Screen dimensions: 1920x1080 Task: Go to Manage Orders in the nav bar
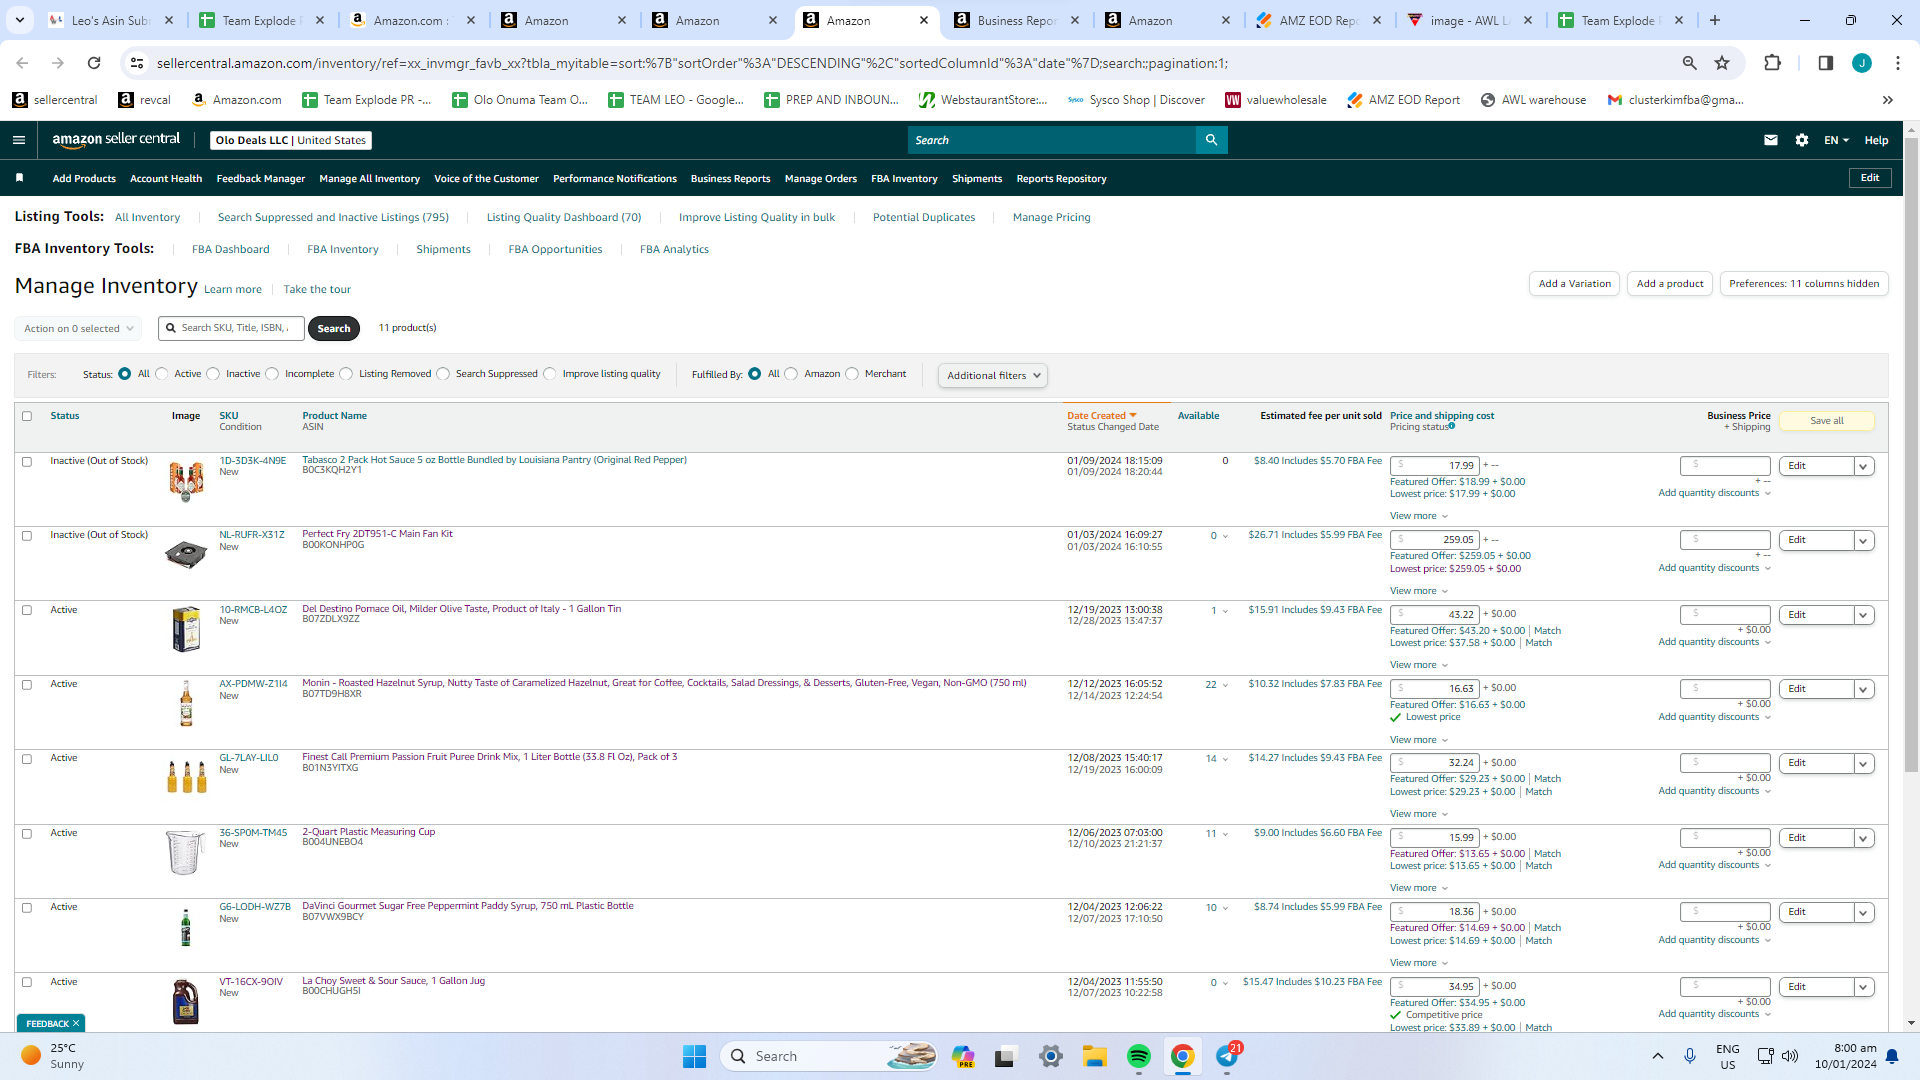click(x=820, y=179)
